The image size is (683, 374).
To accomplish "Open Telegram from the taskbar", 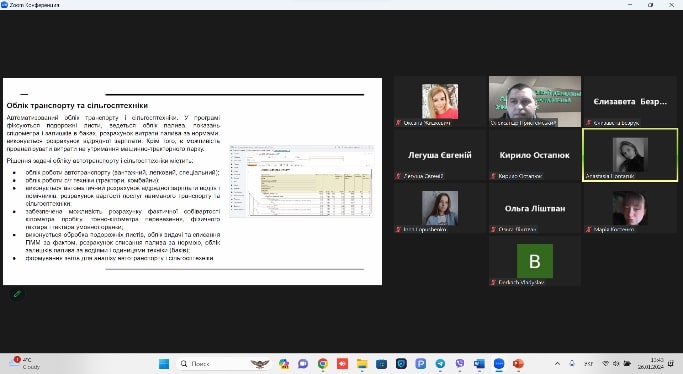I will point(440,364).
